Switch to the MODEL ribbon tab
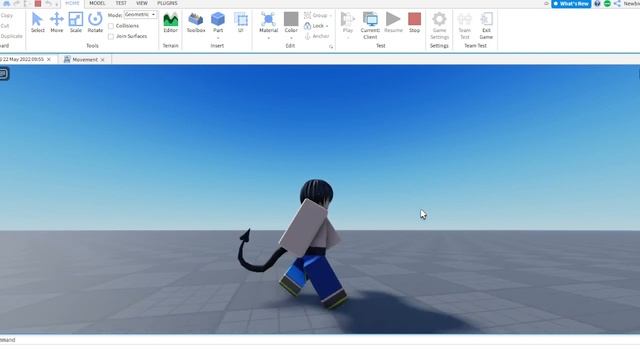The image size is (640, 360). click(97, 3)
